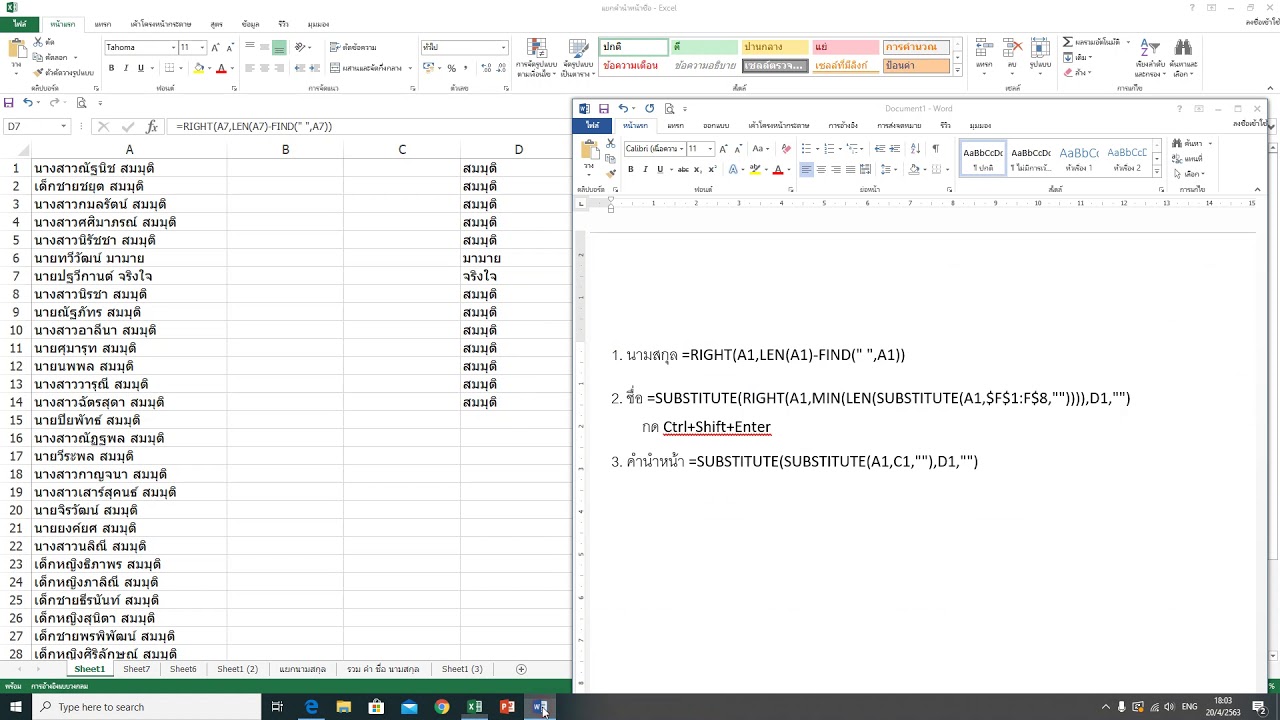Image resolution: width=1280 pixels, height=720 pixels.
Task: Open the Excel Formulas tab
Action: (x=217, y=24)
